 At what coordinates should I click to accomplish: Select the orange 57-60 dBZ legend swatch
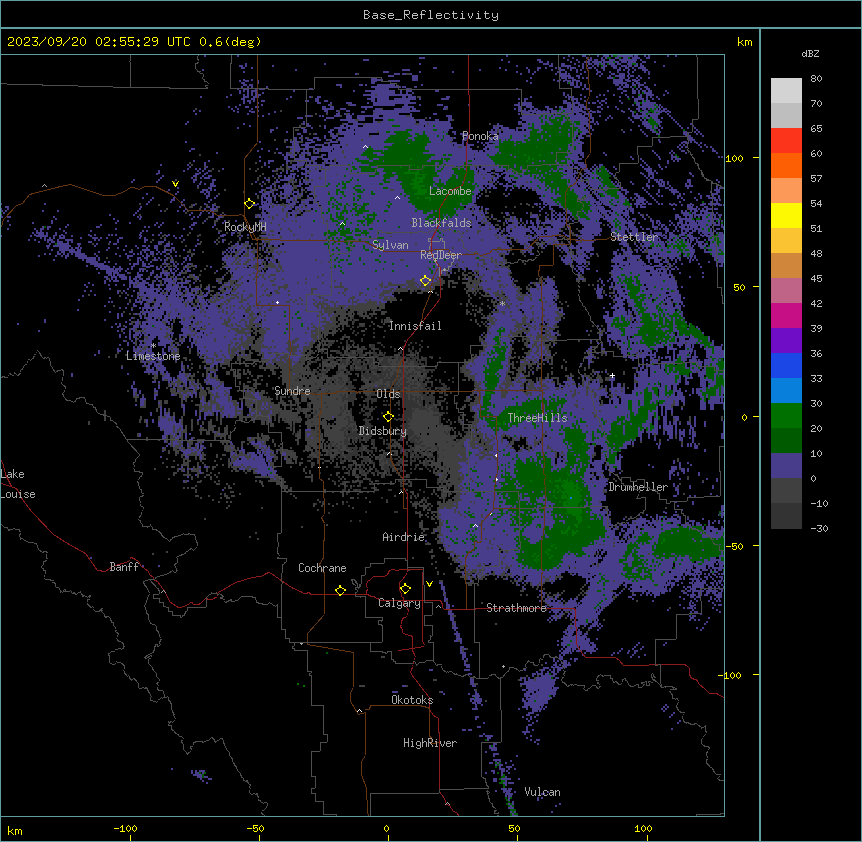click(x=786, y=165)
